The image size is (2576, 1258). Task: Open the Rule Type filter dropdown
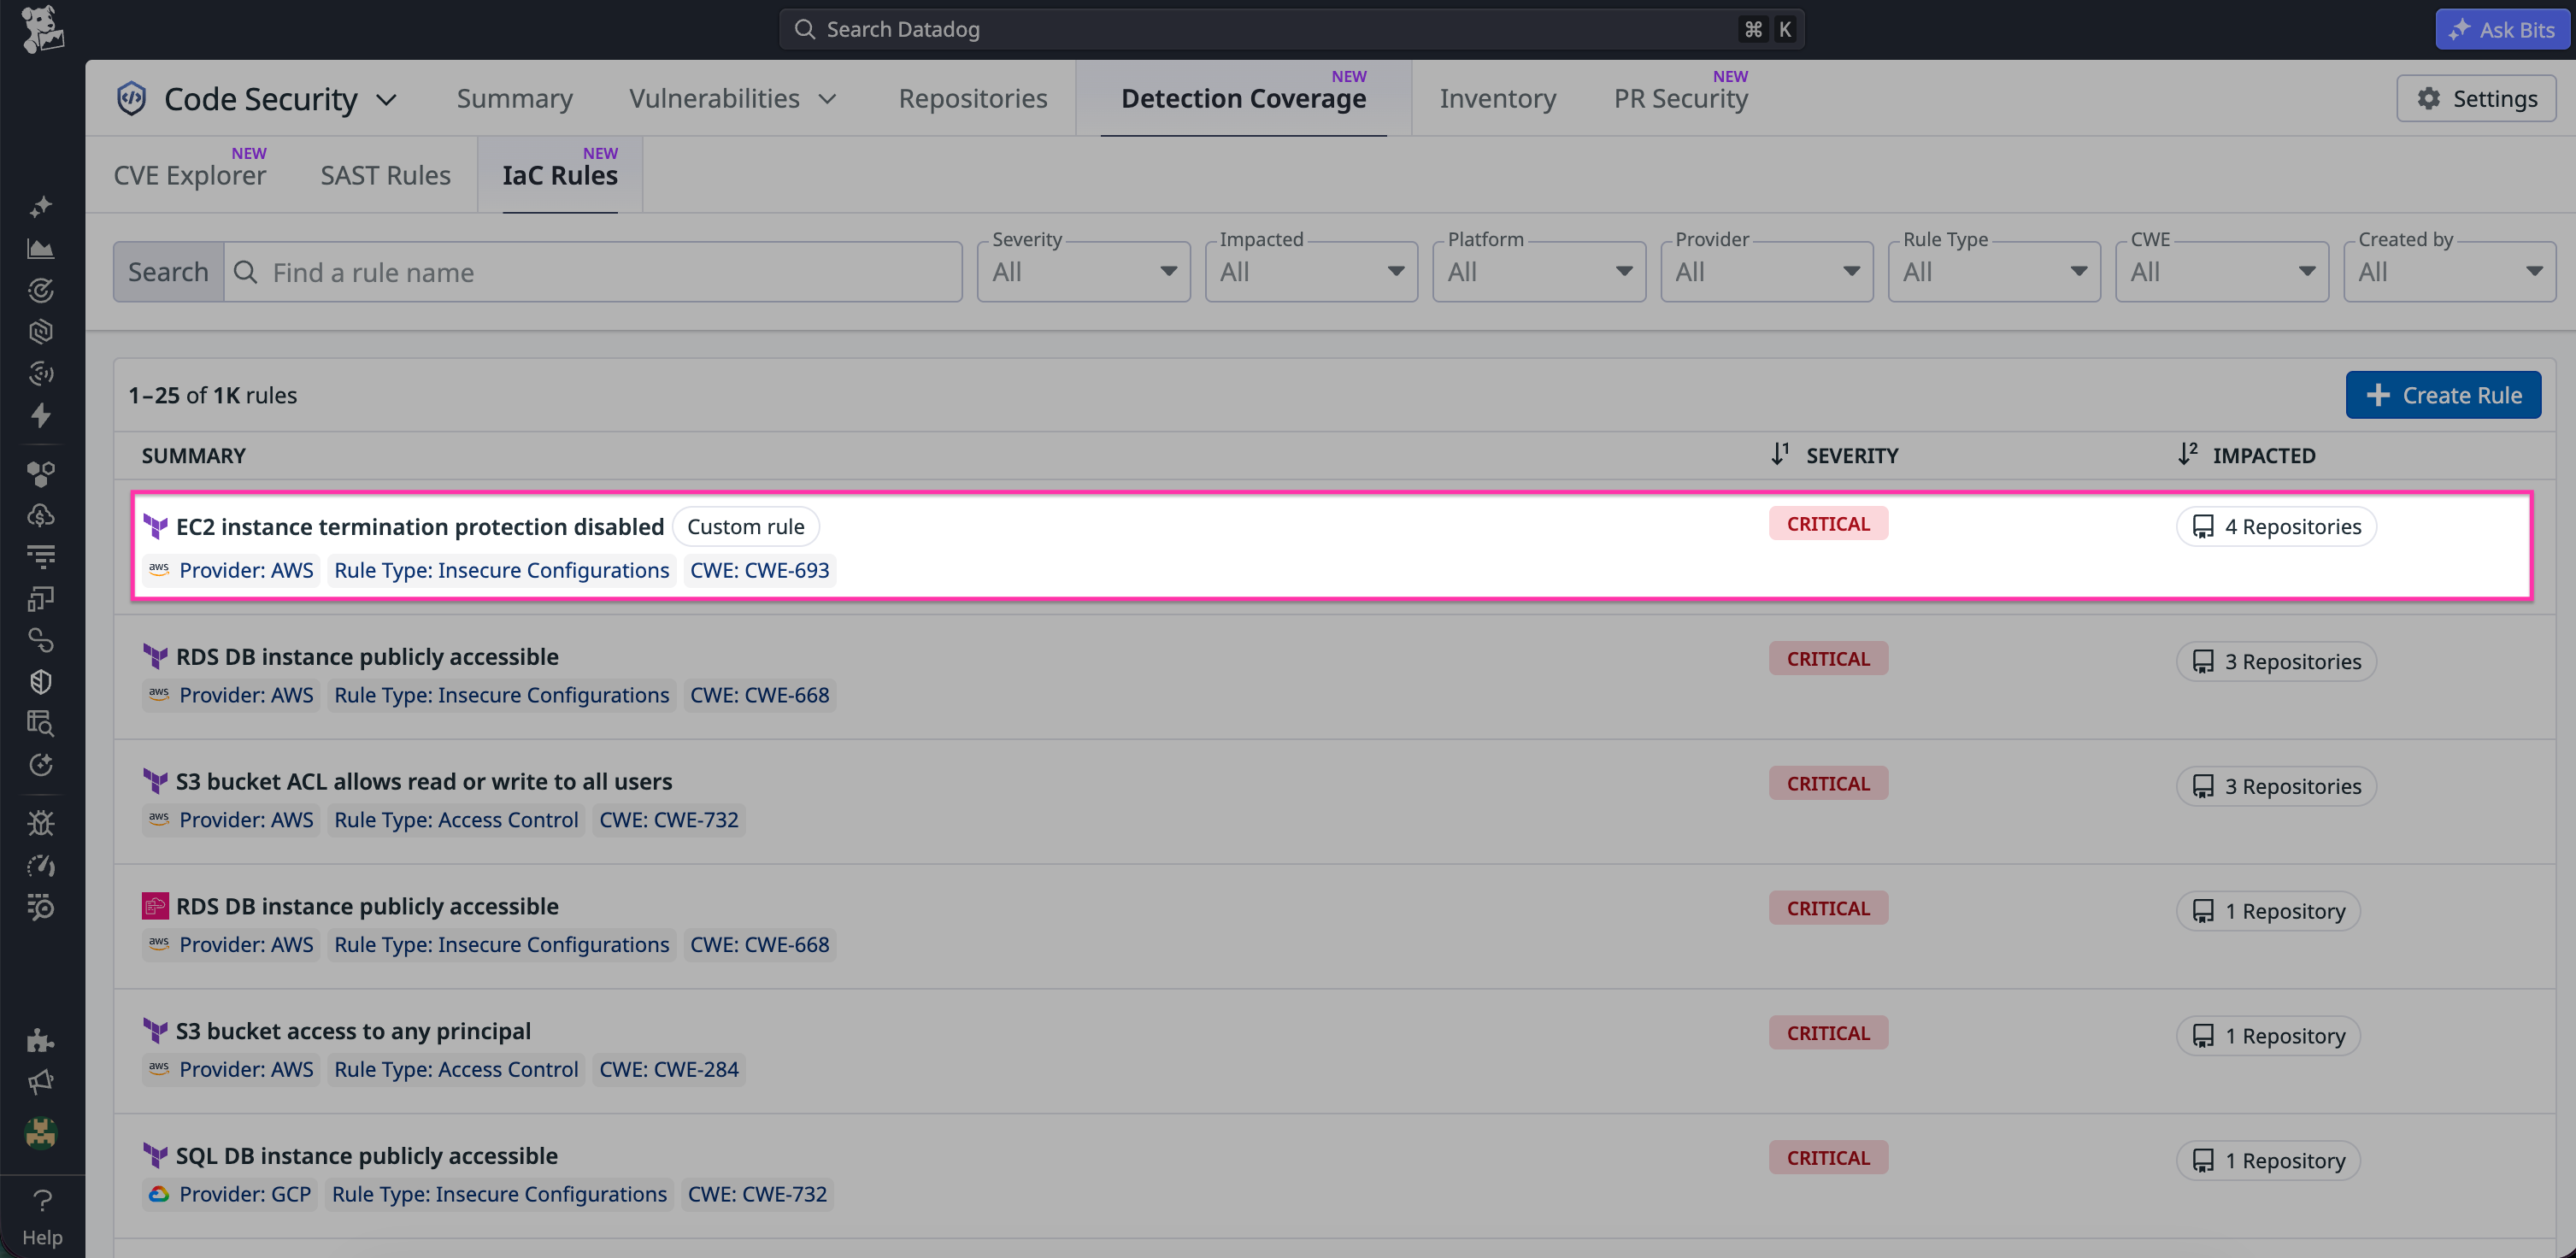click(x=1994, y=271)
